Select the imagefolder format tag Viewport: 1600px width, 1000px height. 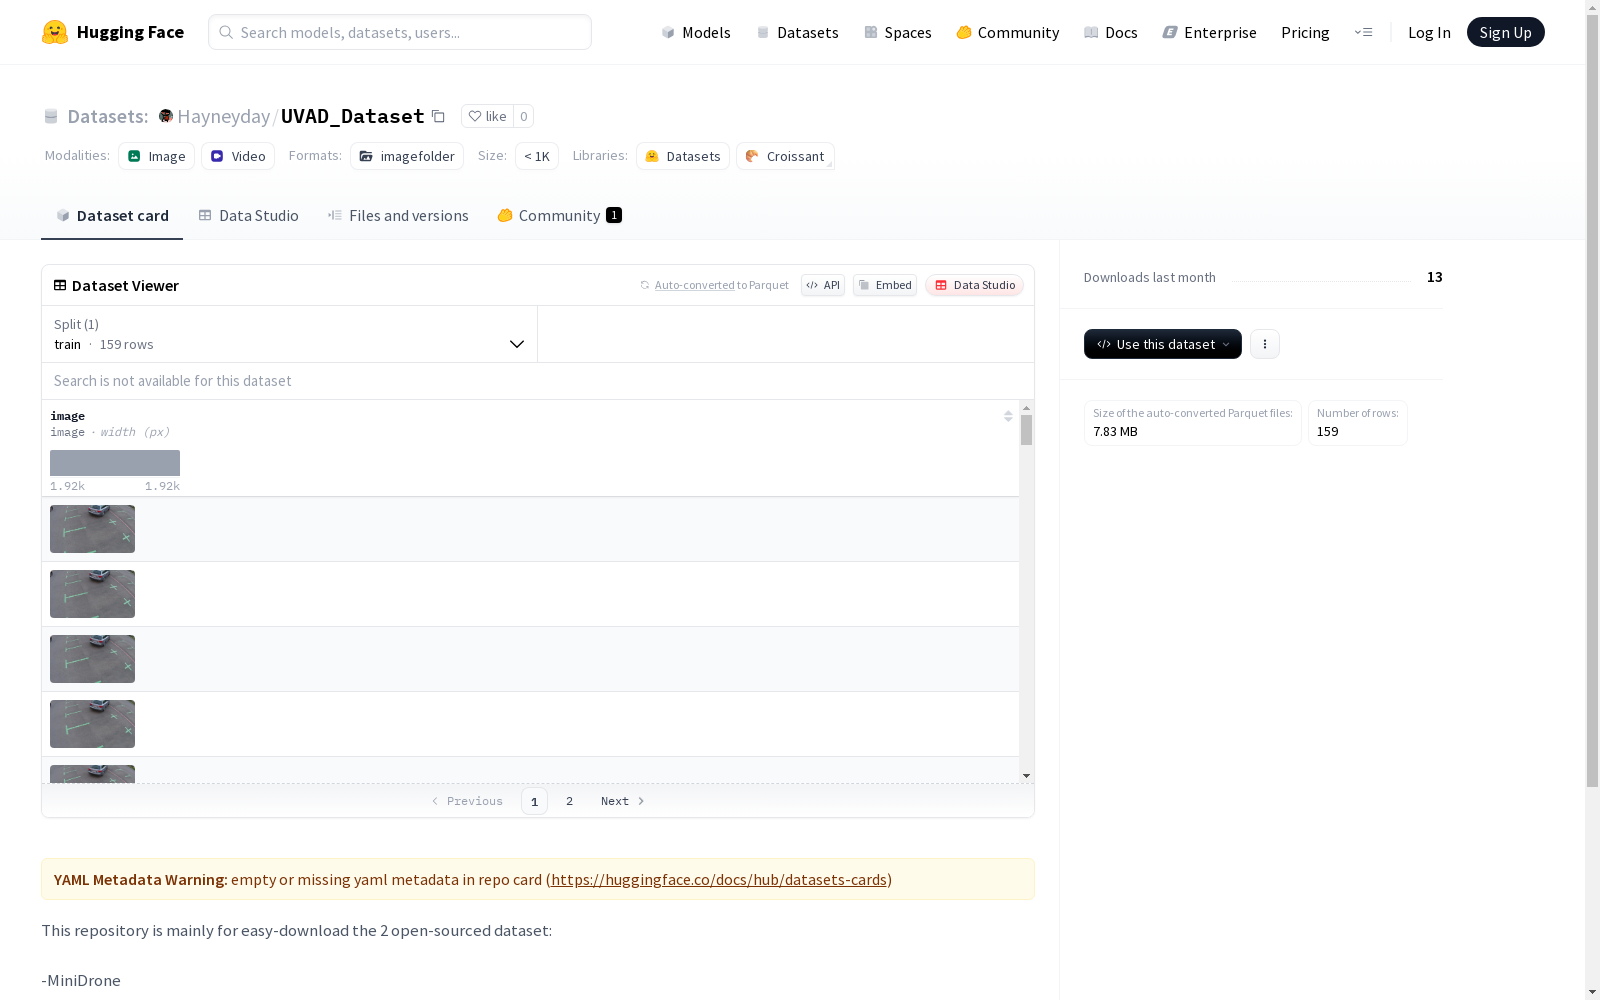tap(407, 156)
